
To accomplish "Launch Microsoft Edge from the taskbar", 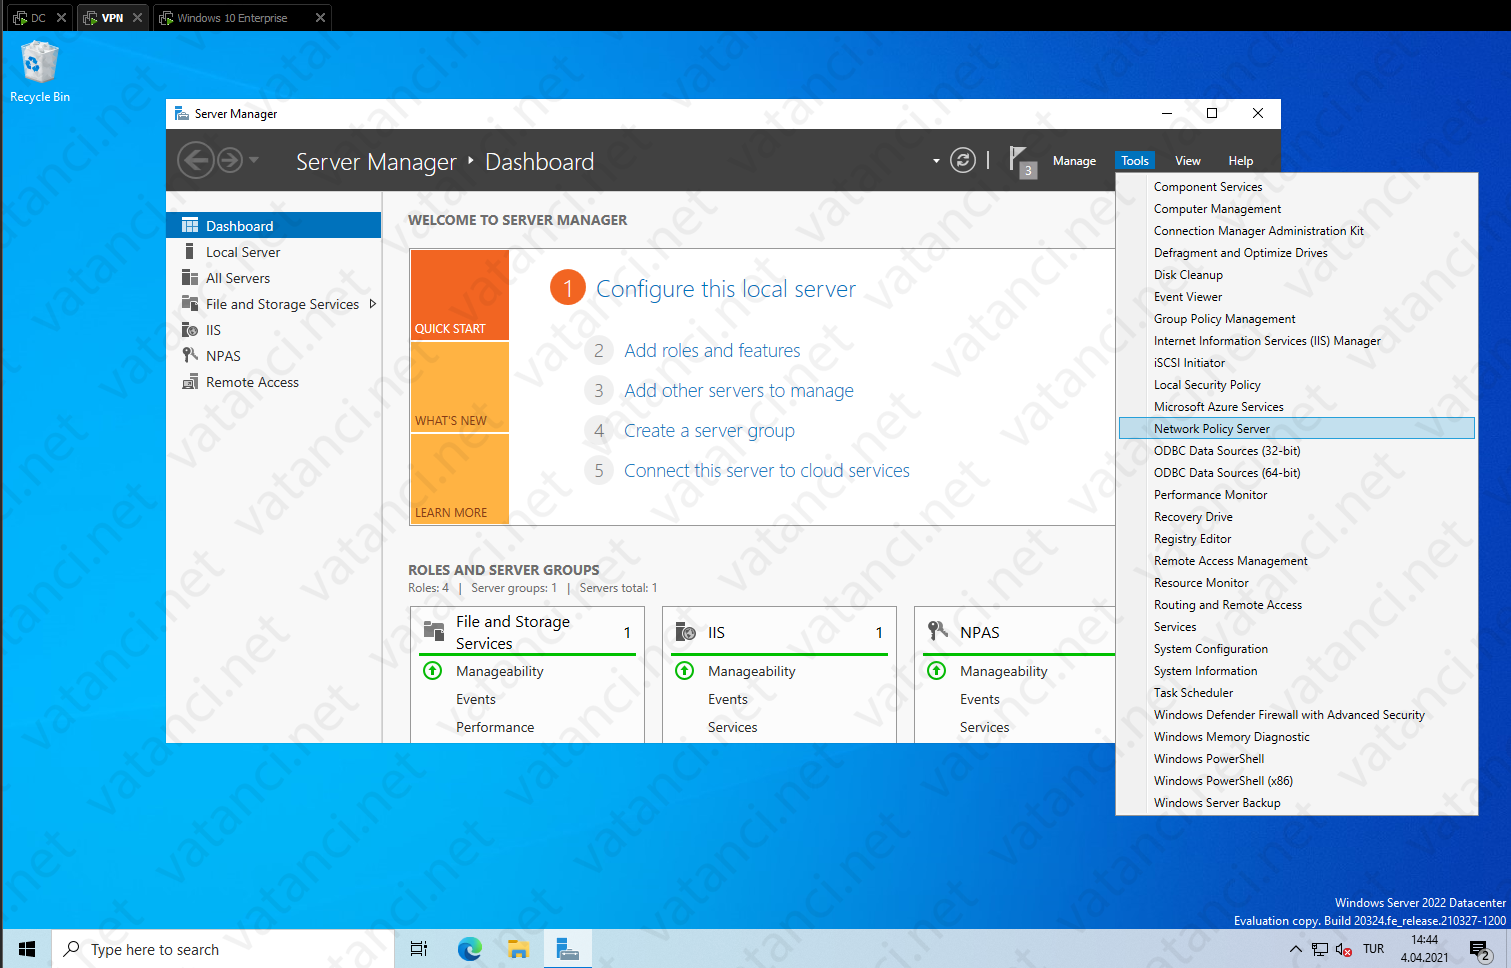I will coord(468,948).
